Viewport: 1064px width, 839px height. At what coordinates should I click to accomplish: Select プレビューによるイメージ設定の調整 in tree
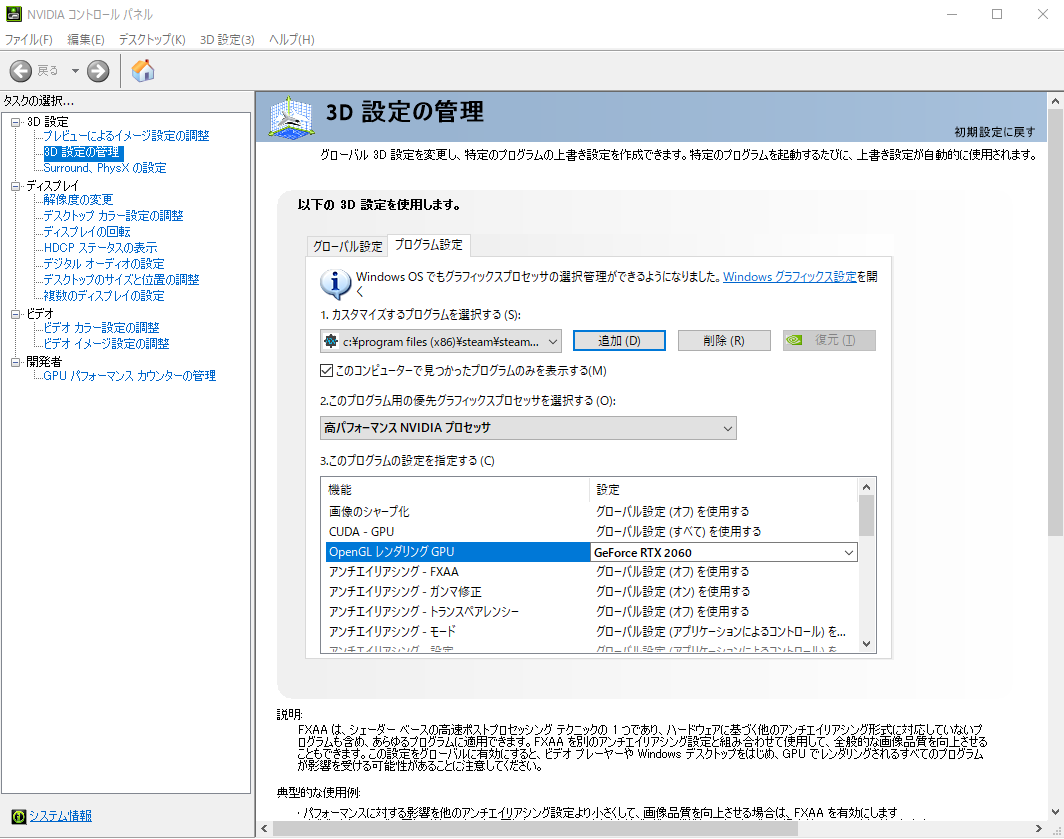(126, 136)
